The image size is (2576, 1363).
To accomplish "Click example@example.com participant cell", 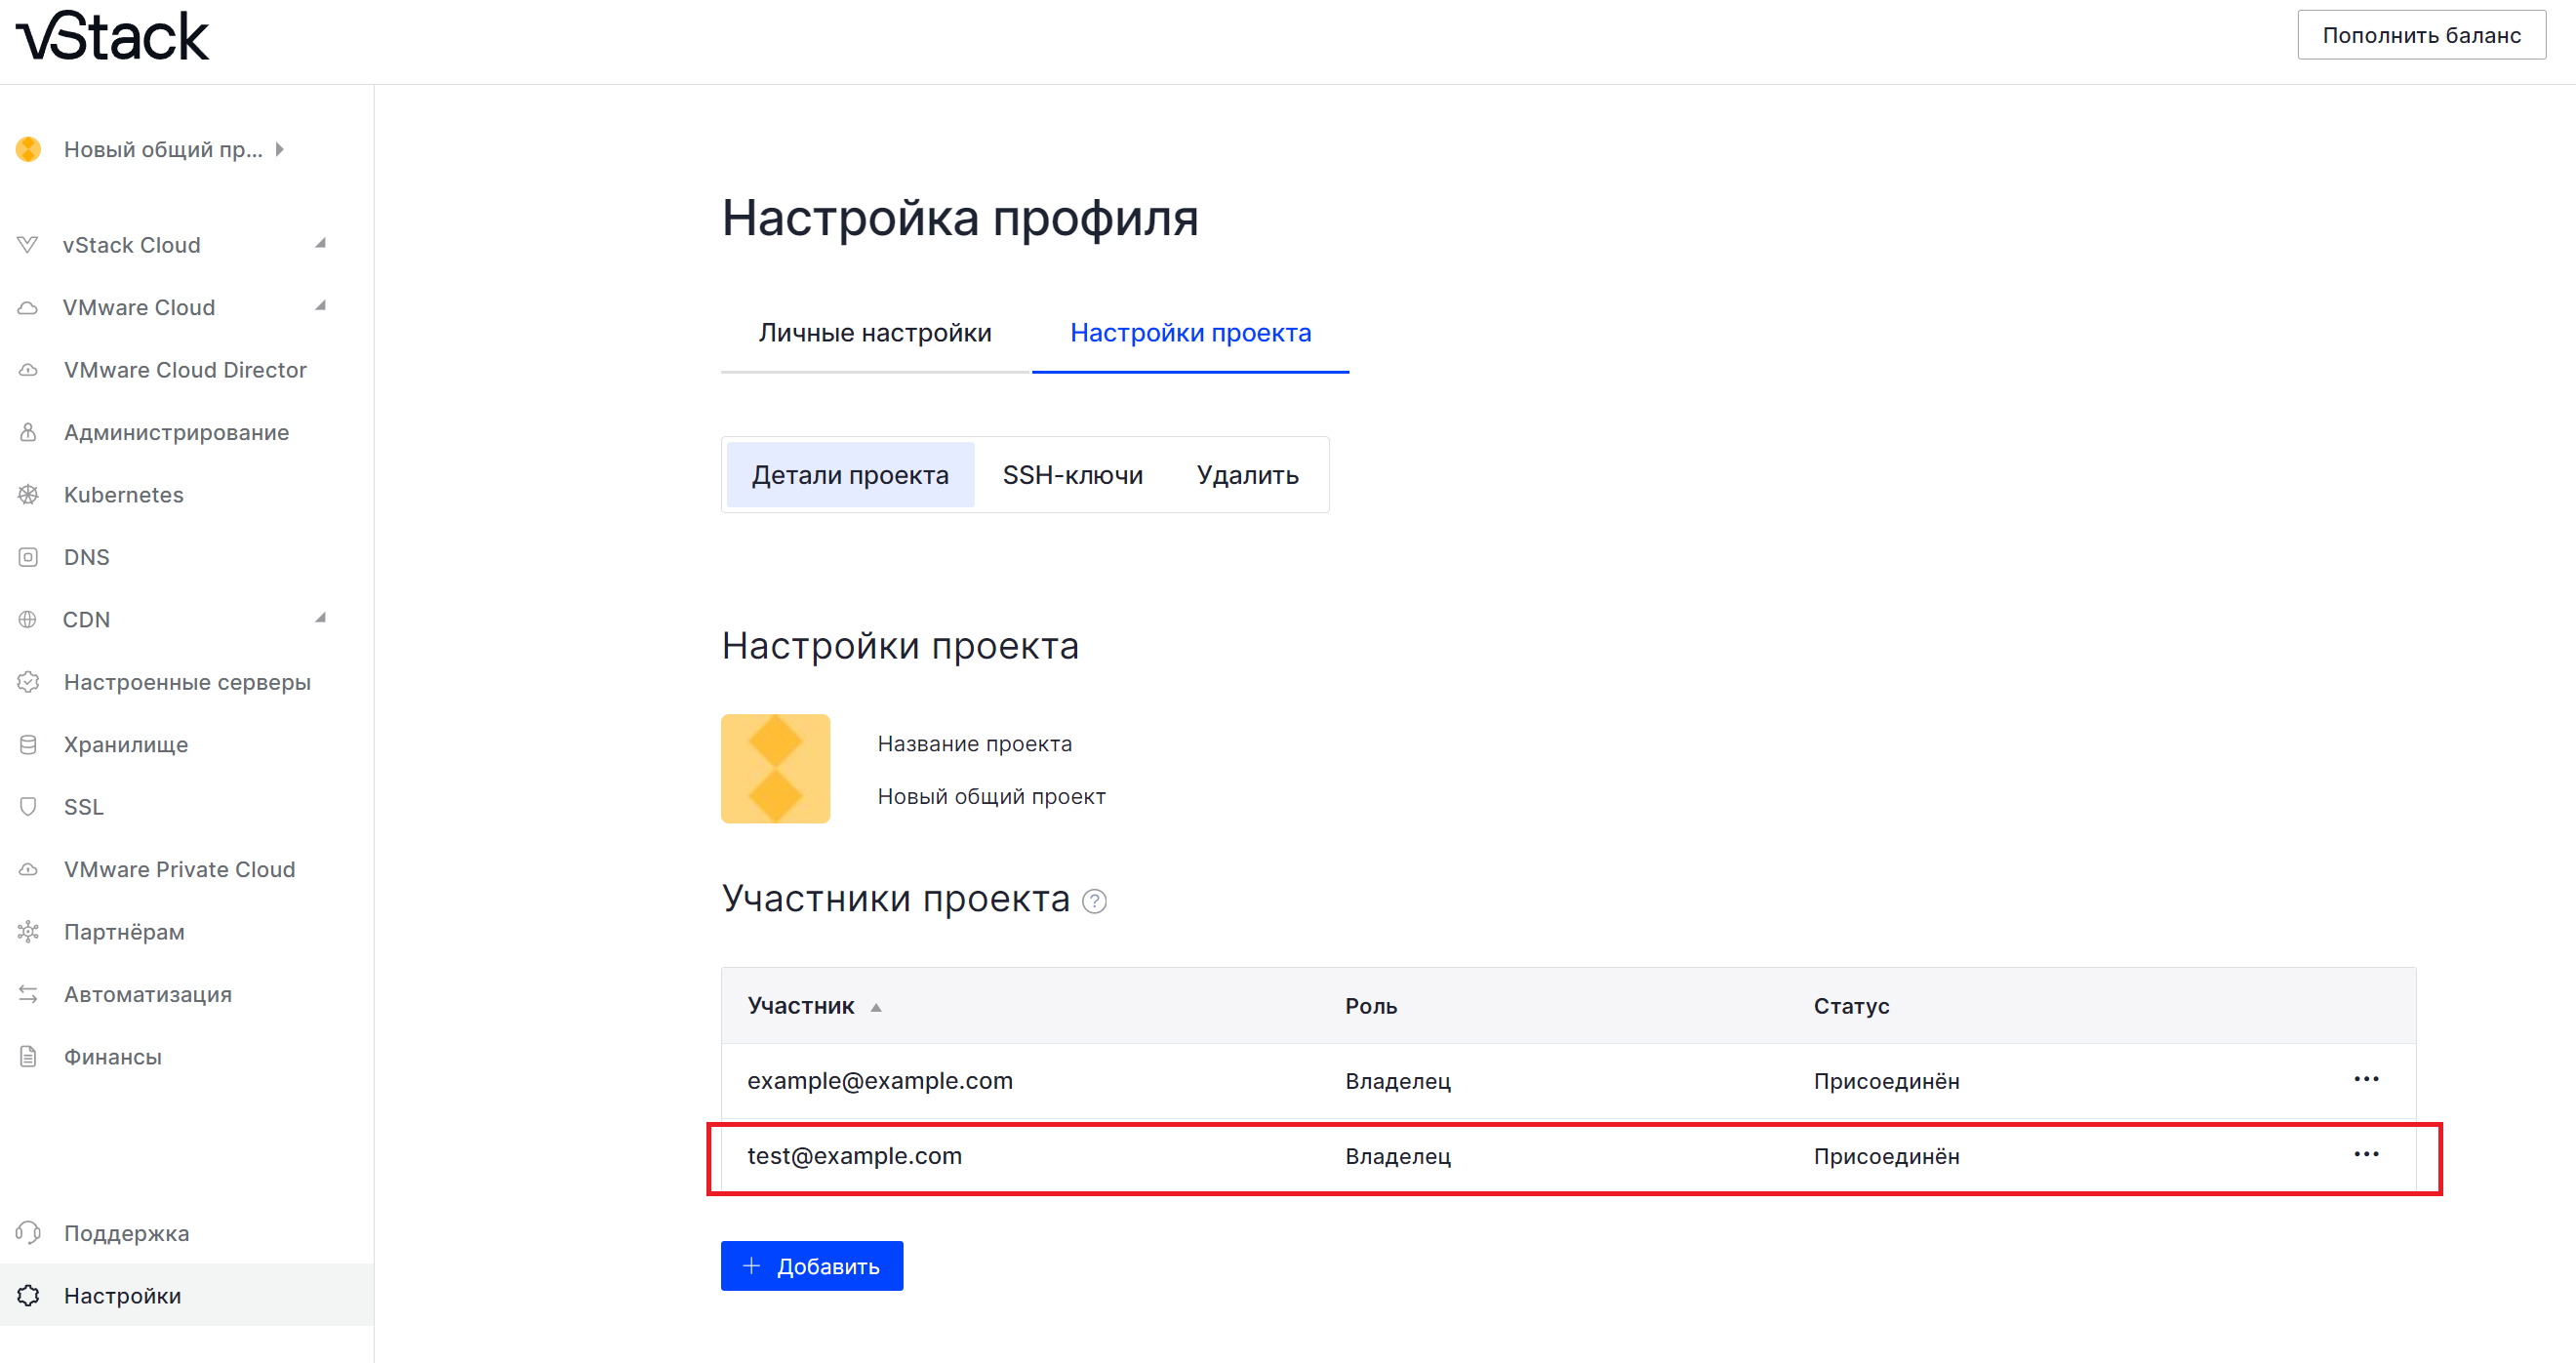I will click(880, 1080).
